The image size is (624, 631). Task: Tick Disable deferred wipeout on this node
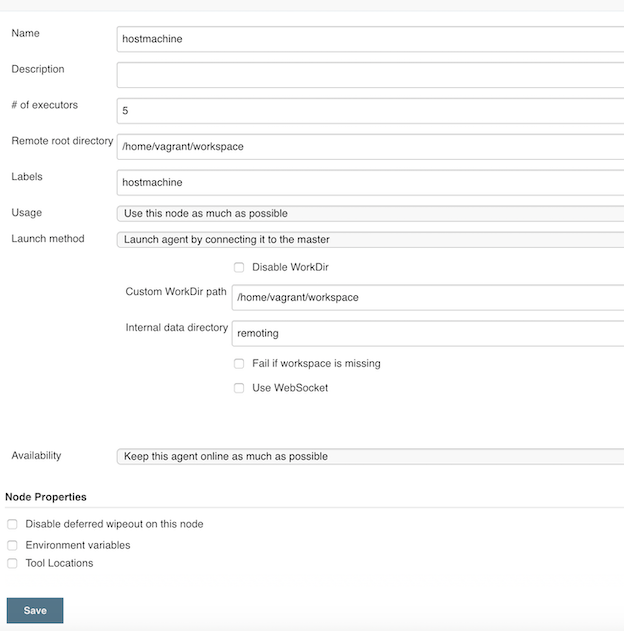(12, 524)
